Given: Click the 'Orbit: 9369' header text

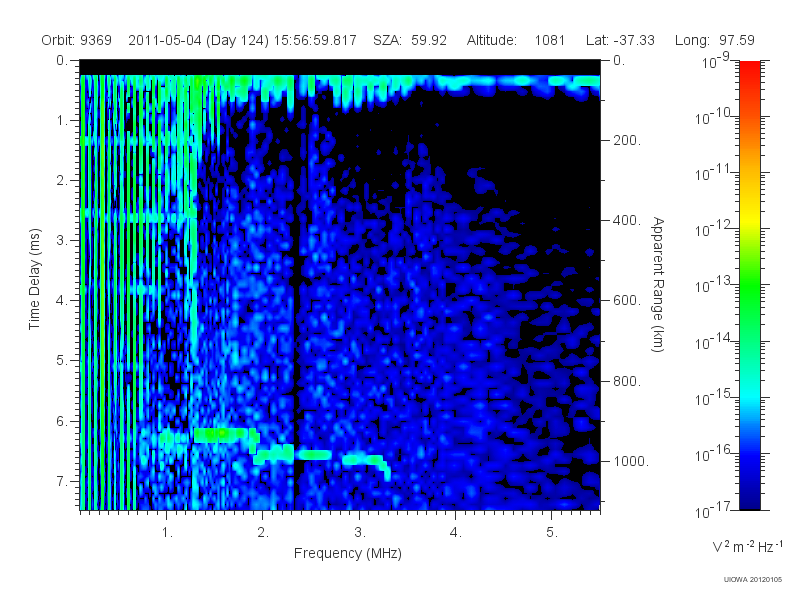Looking at the screenshot, I should click(x=77, y=40).
